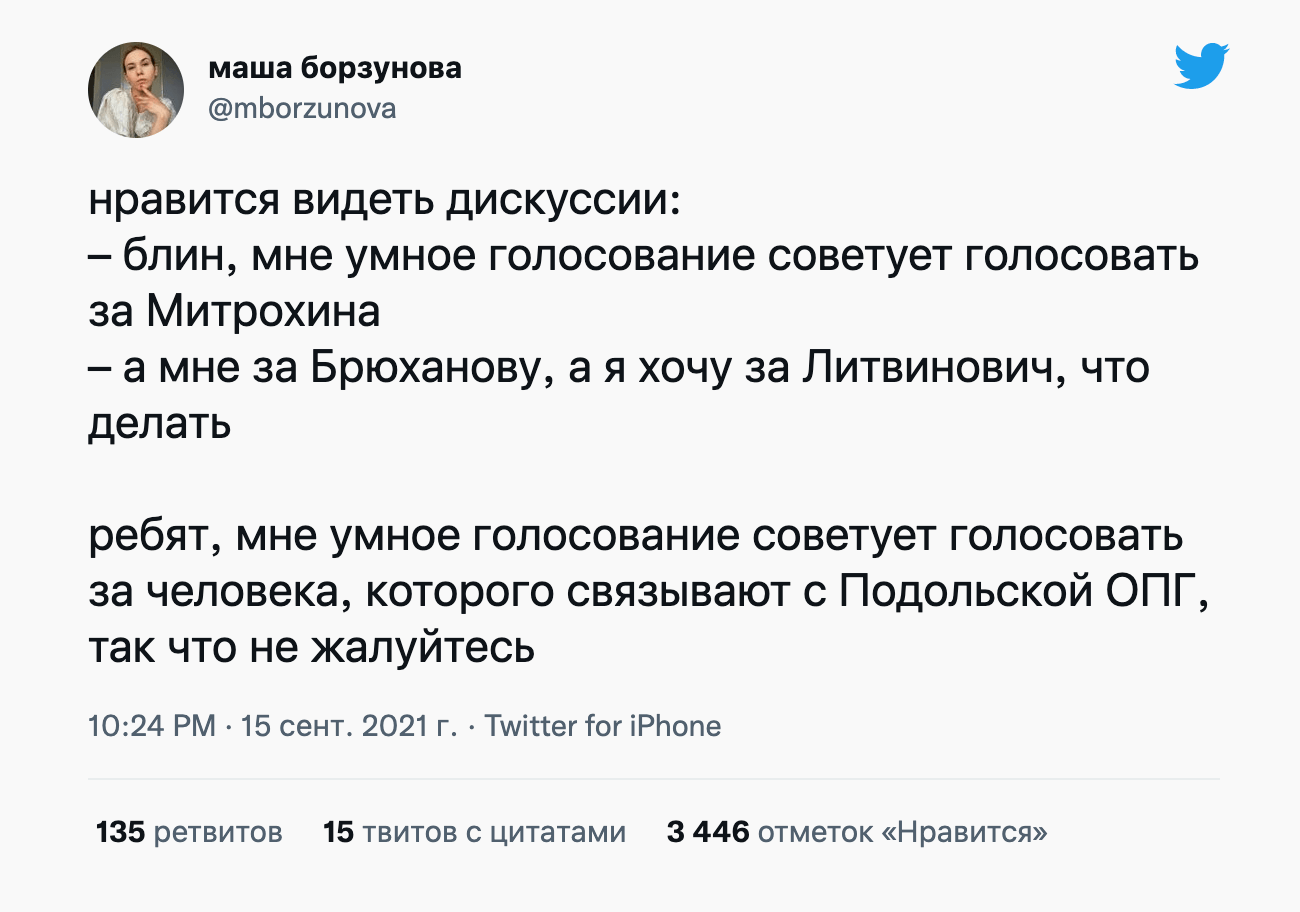
Task: Click the word "делать" in the tweet
Action: [160, 425]
